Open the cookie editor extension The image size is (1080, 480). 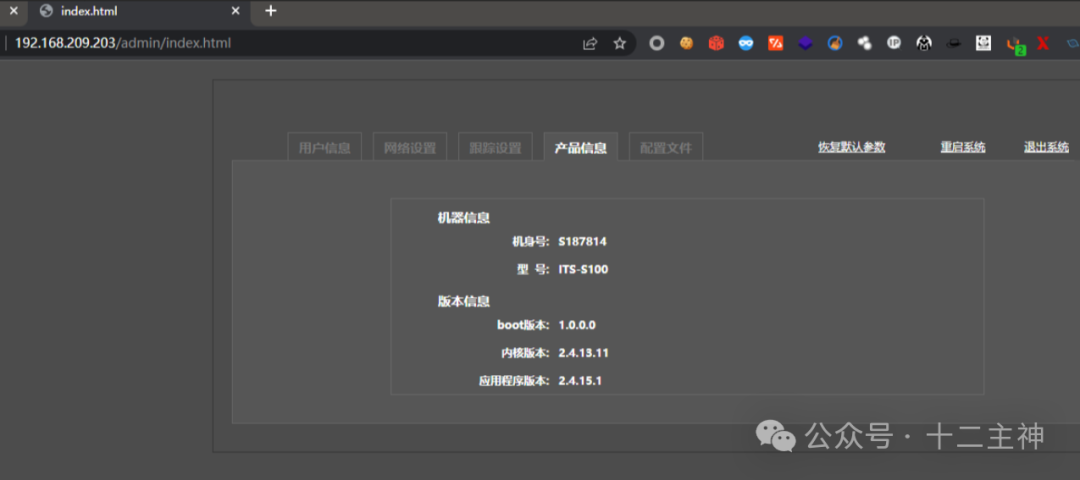coord(687,43)
